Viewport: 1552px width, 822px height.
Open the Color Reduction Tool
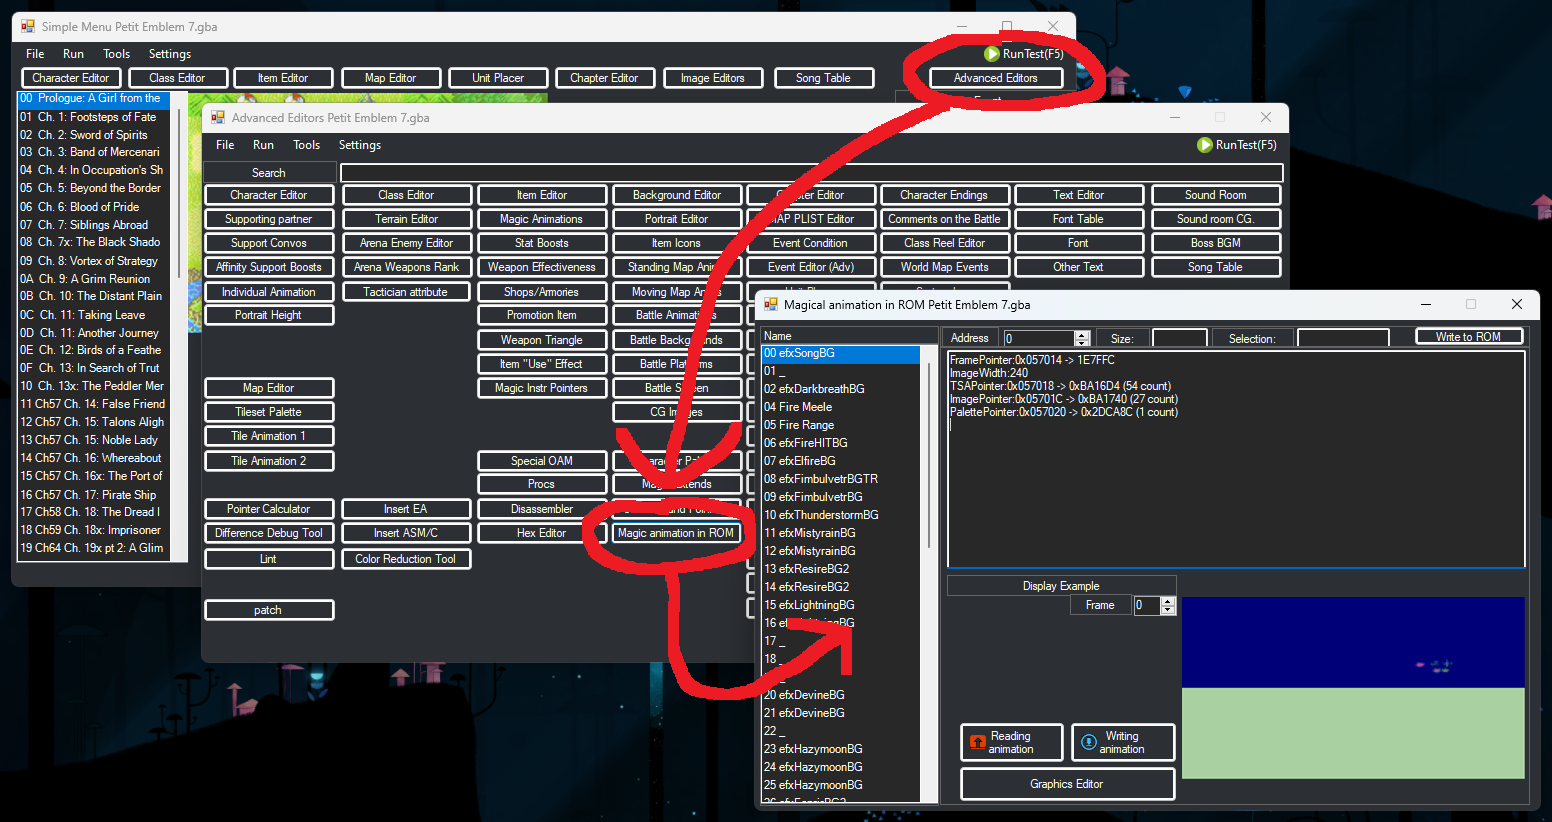tap(405, 559)
